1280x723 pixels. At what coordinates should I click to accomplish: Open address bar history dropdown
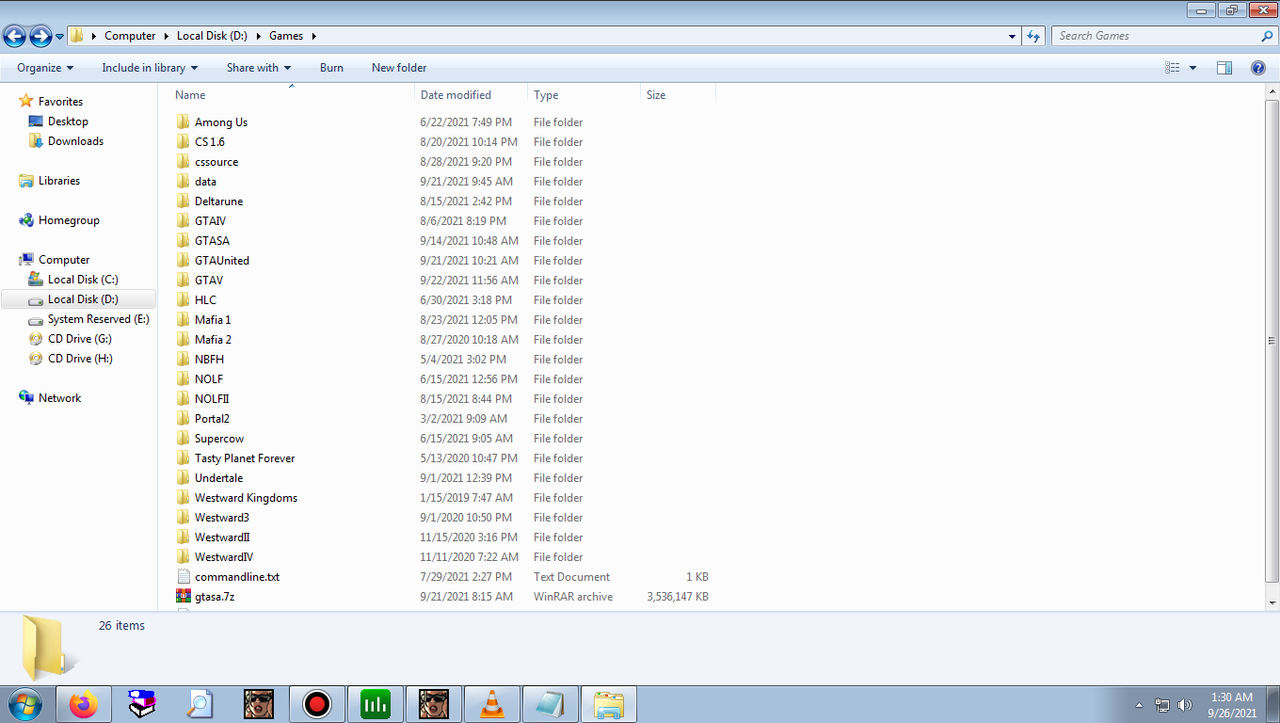(x=1013, y=36)
